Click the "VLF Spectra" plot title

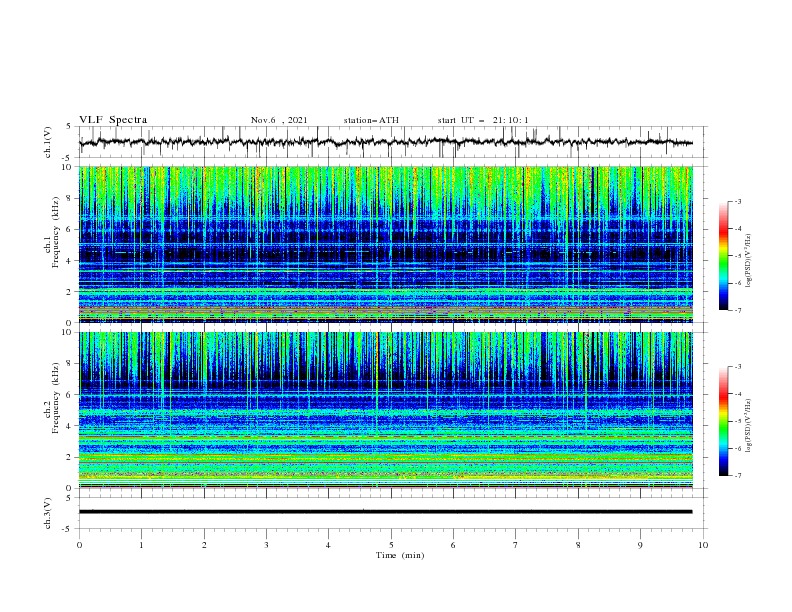point(113,120)
